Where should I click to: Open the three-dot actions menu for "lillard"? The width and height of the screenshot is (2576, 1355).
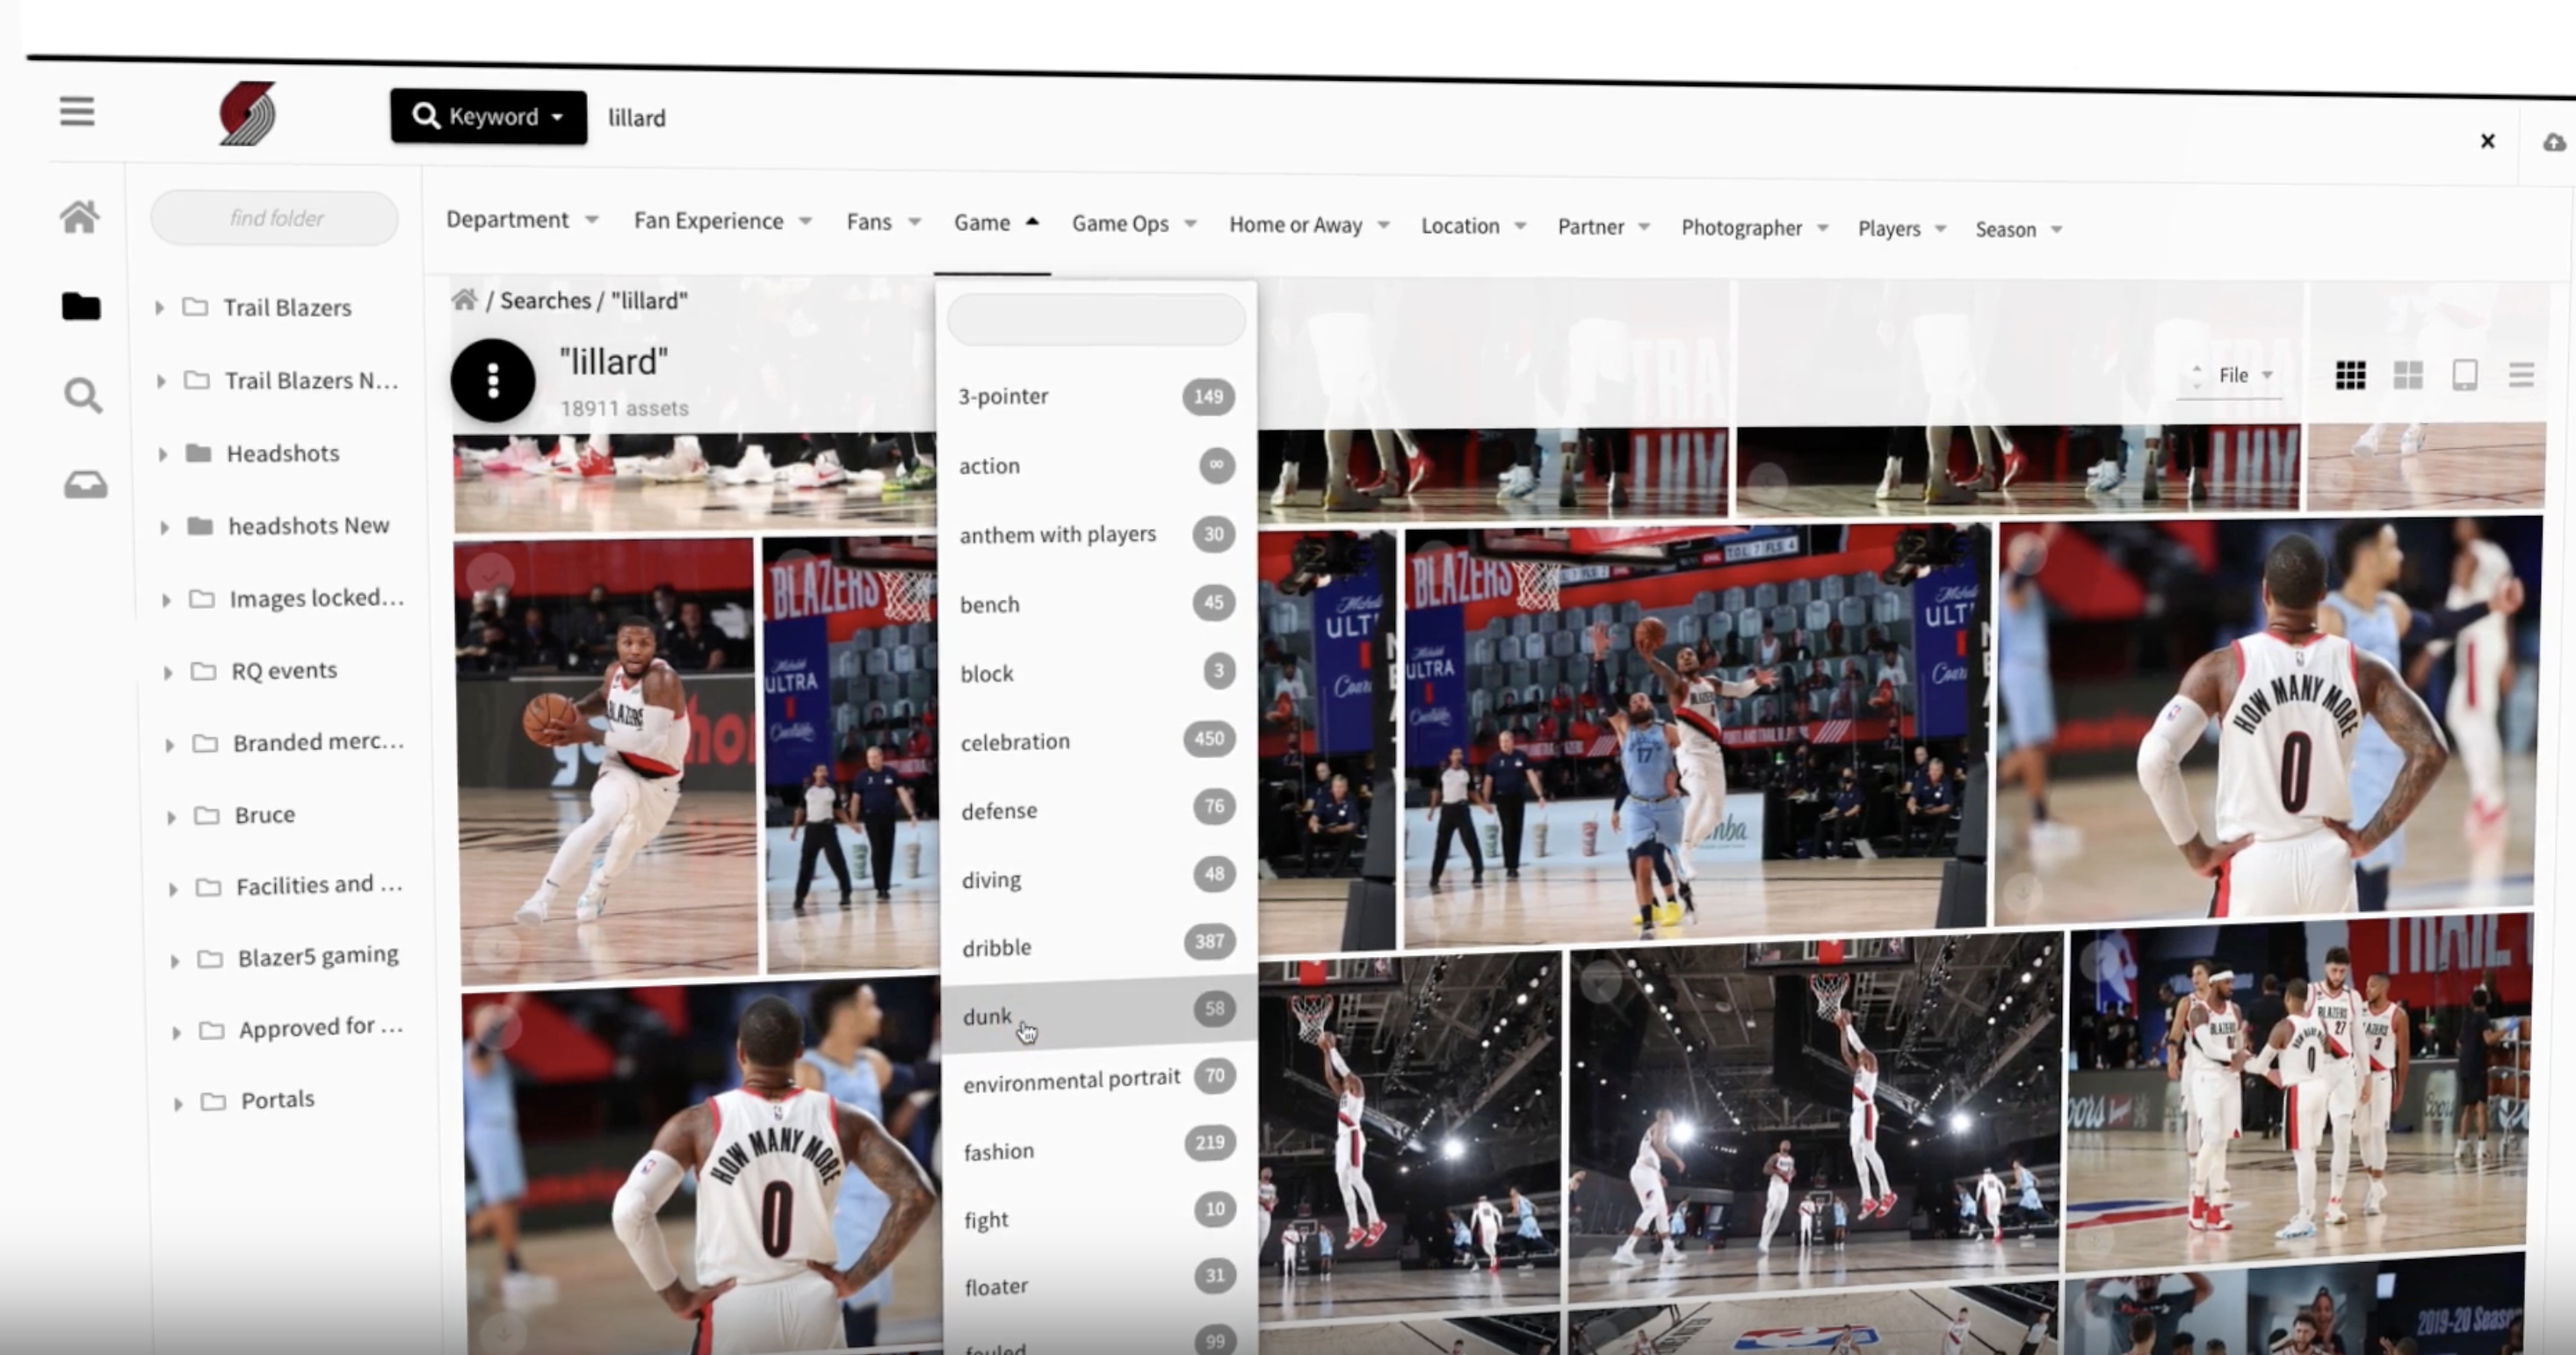[493, 380]
